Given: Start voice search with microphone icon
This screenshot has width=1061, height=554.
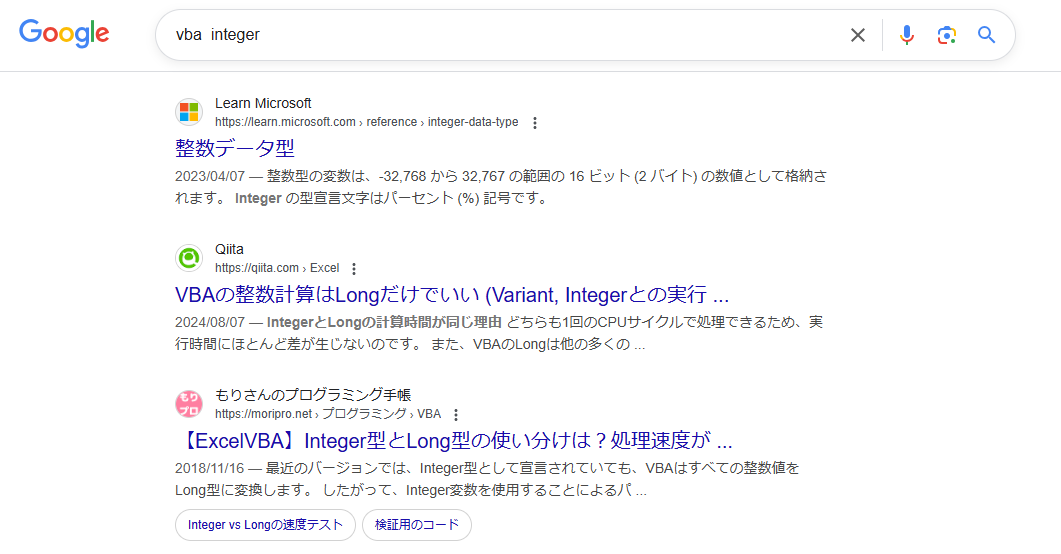Looking at the screenshot, I should coord(907,35).
